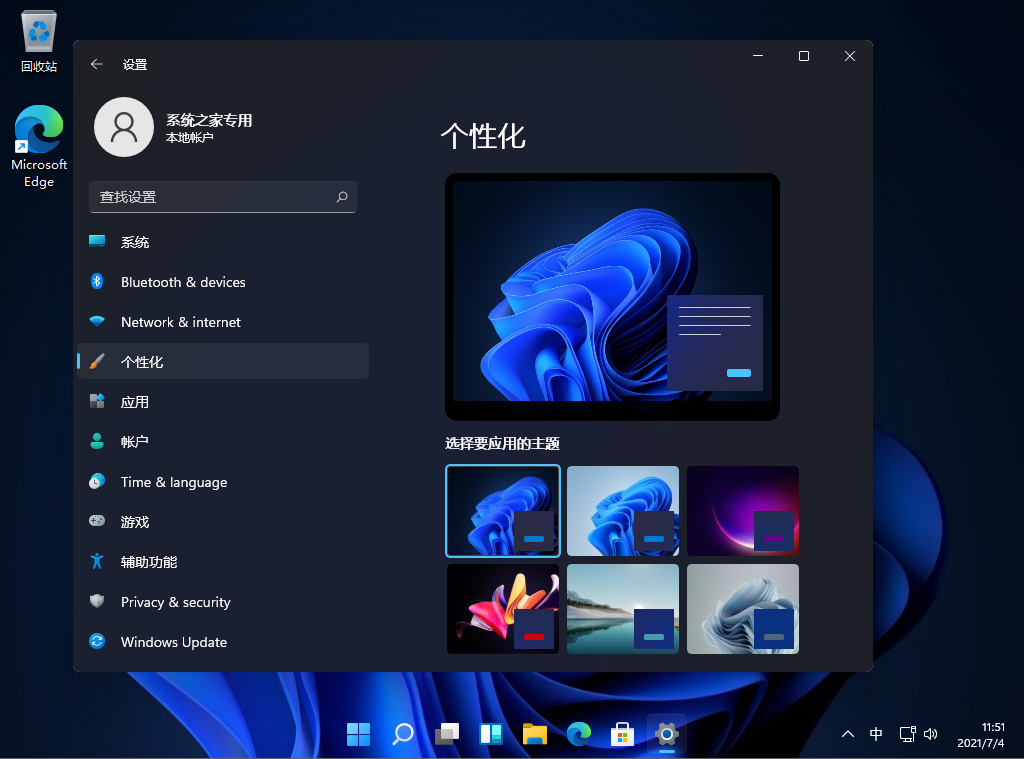Click the search magnifier icon in settings box
Image resolution: width=1024 pixels, height=759 pixels.
341,197
